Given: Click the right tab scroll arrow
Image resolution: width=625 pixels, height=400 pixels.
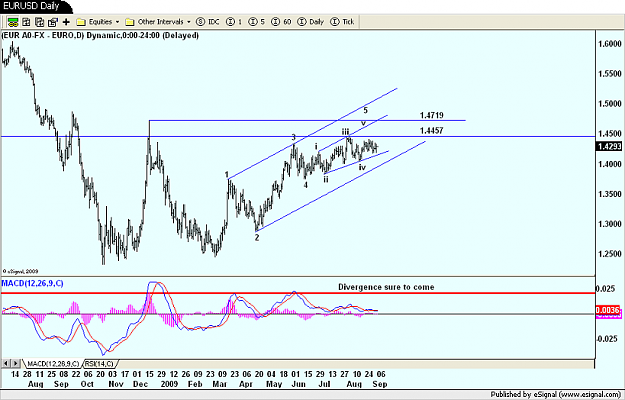Looking at the screenshot, I should click(15, 363).
